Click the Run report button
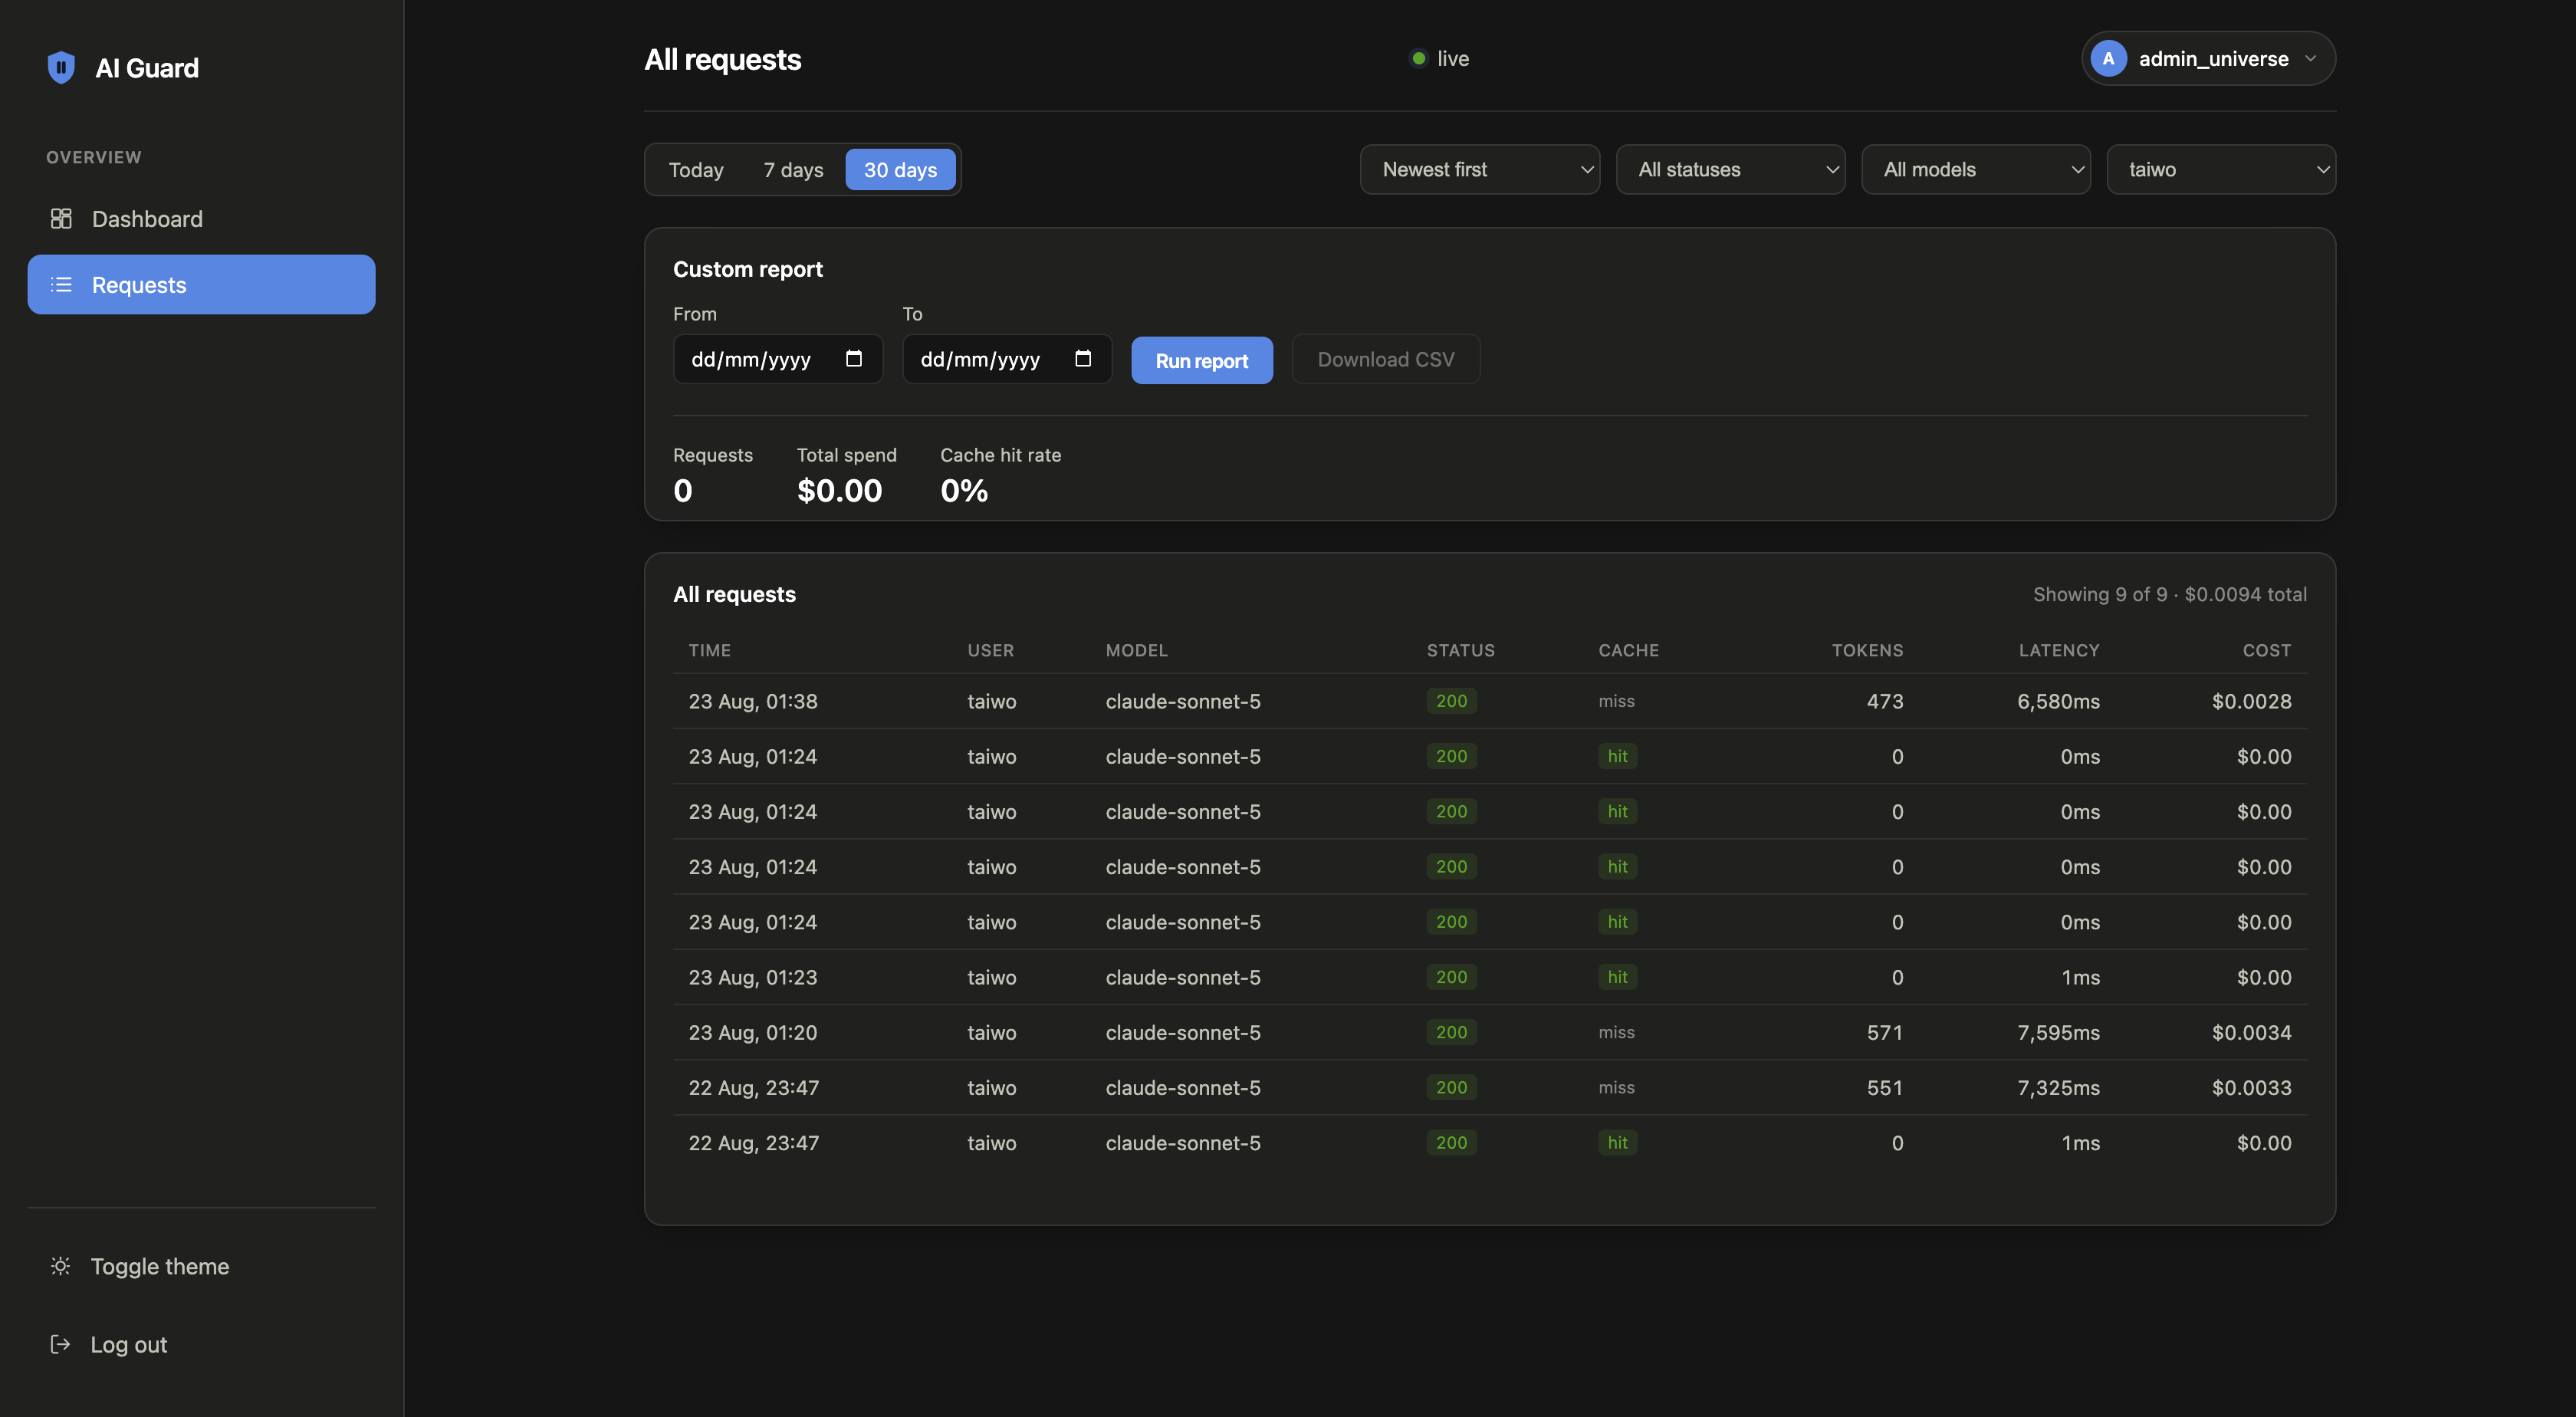The height and width of the screenshot is (1417, 2576). pyautogui.click(x=1202, y=360)
